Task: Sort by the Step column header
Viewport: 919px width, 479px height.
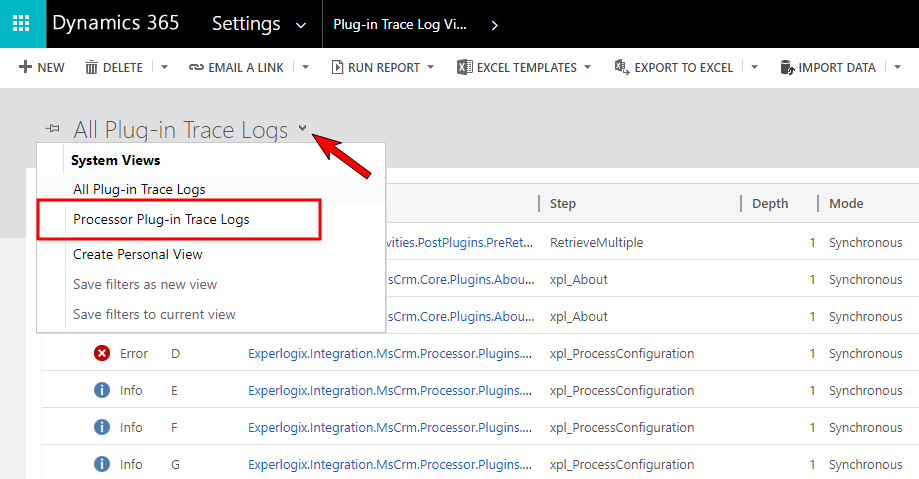Action: coord(563,203)
